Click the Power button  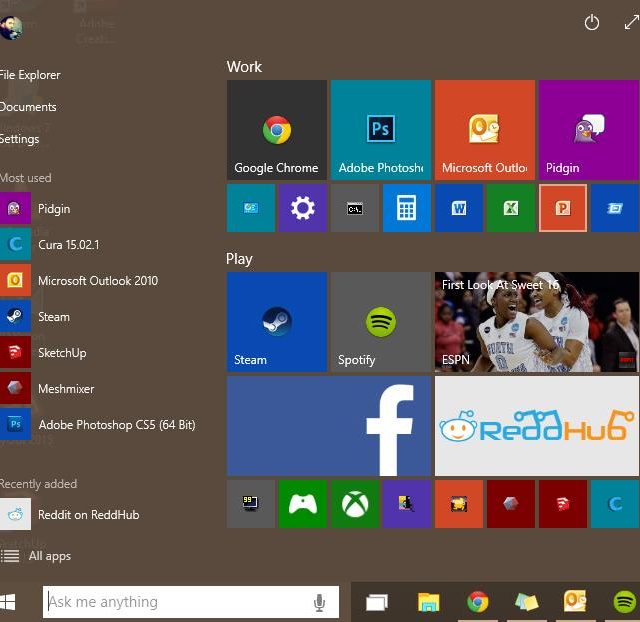[x=591, y=23]
